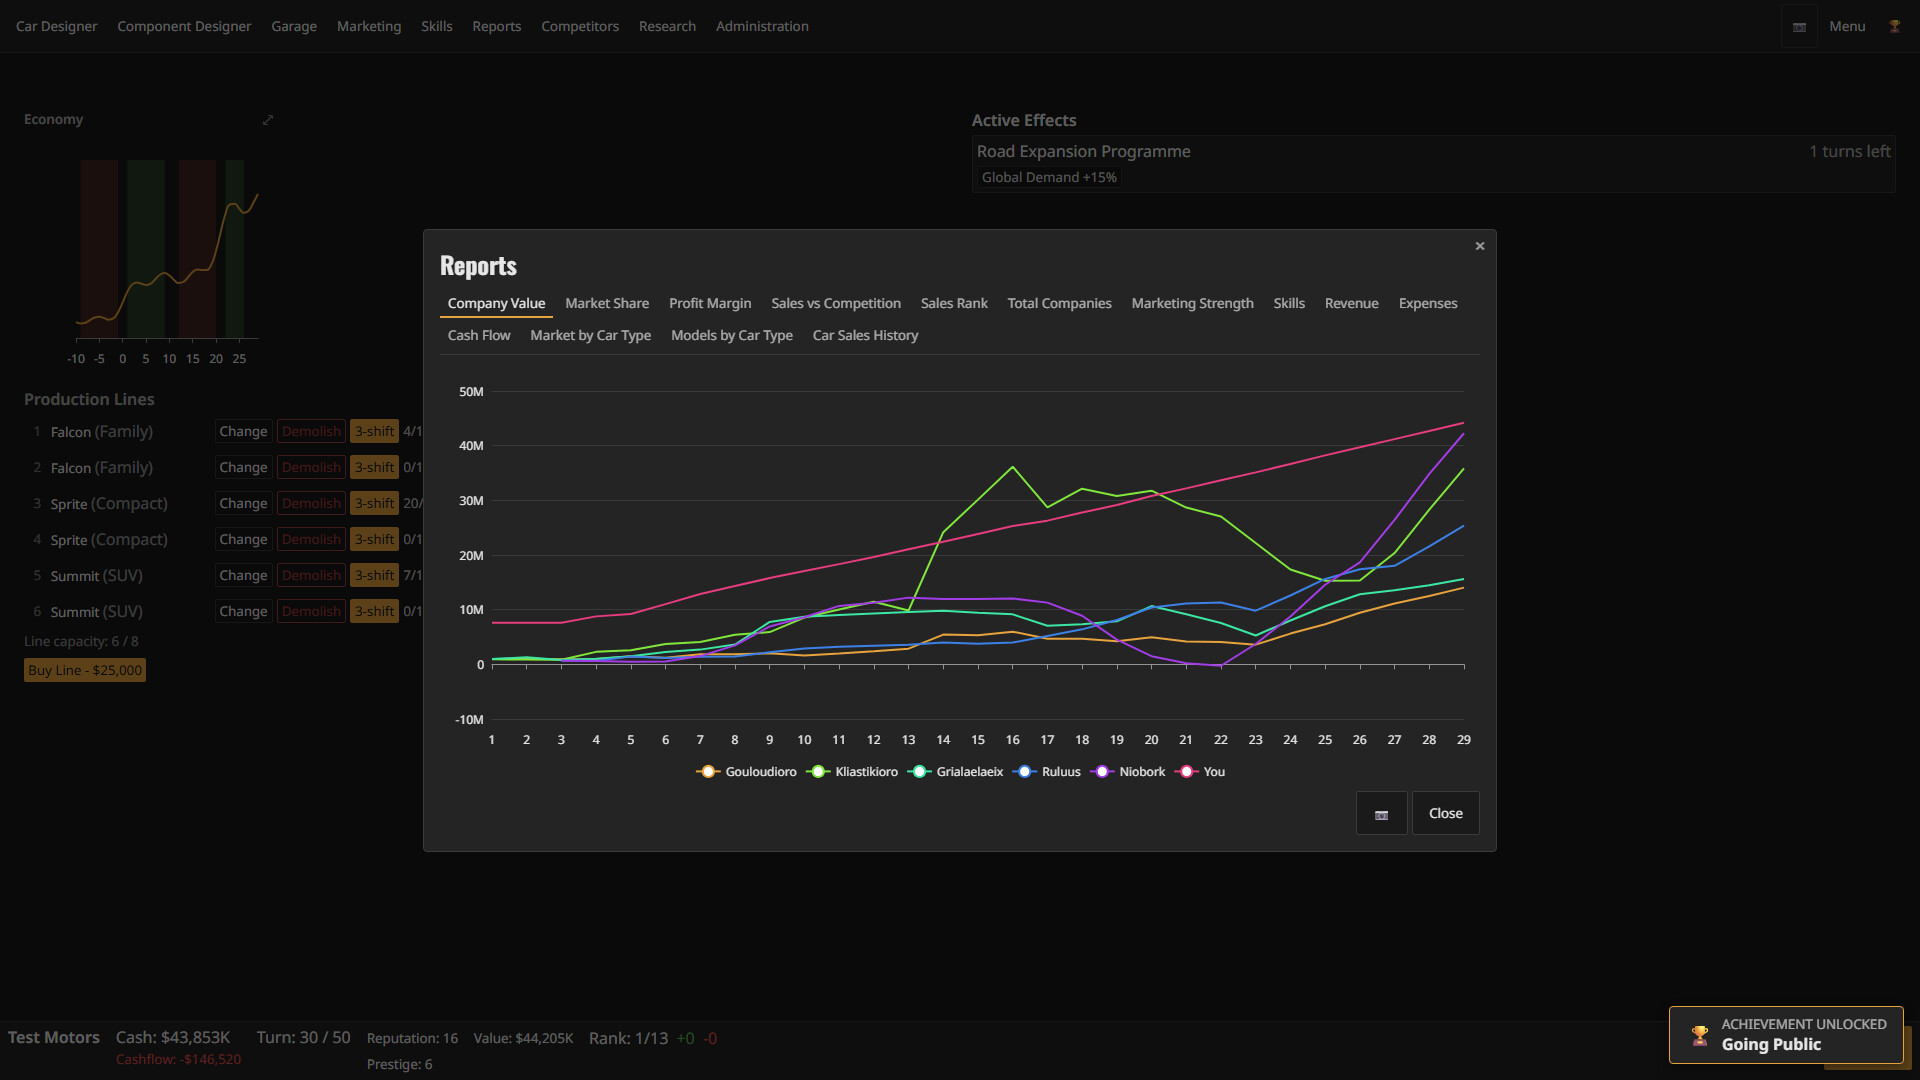Click trophy icon in Achievement Unlocked toast
Screen dimensions: 1920x1080
coord(1700,1035)
